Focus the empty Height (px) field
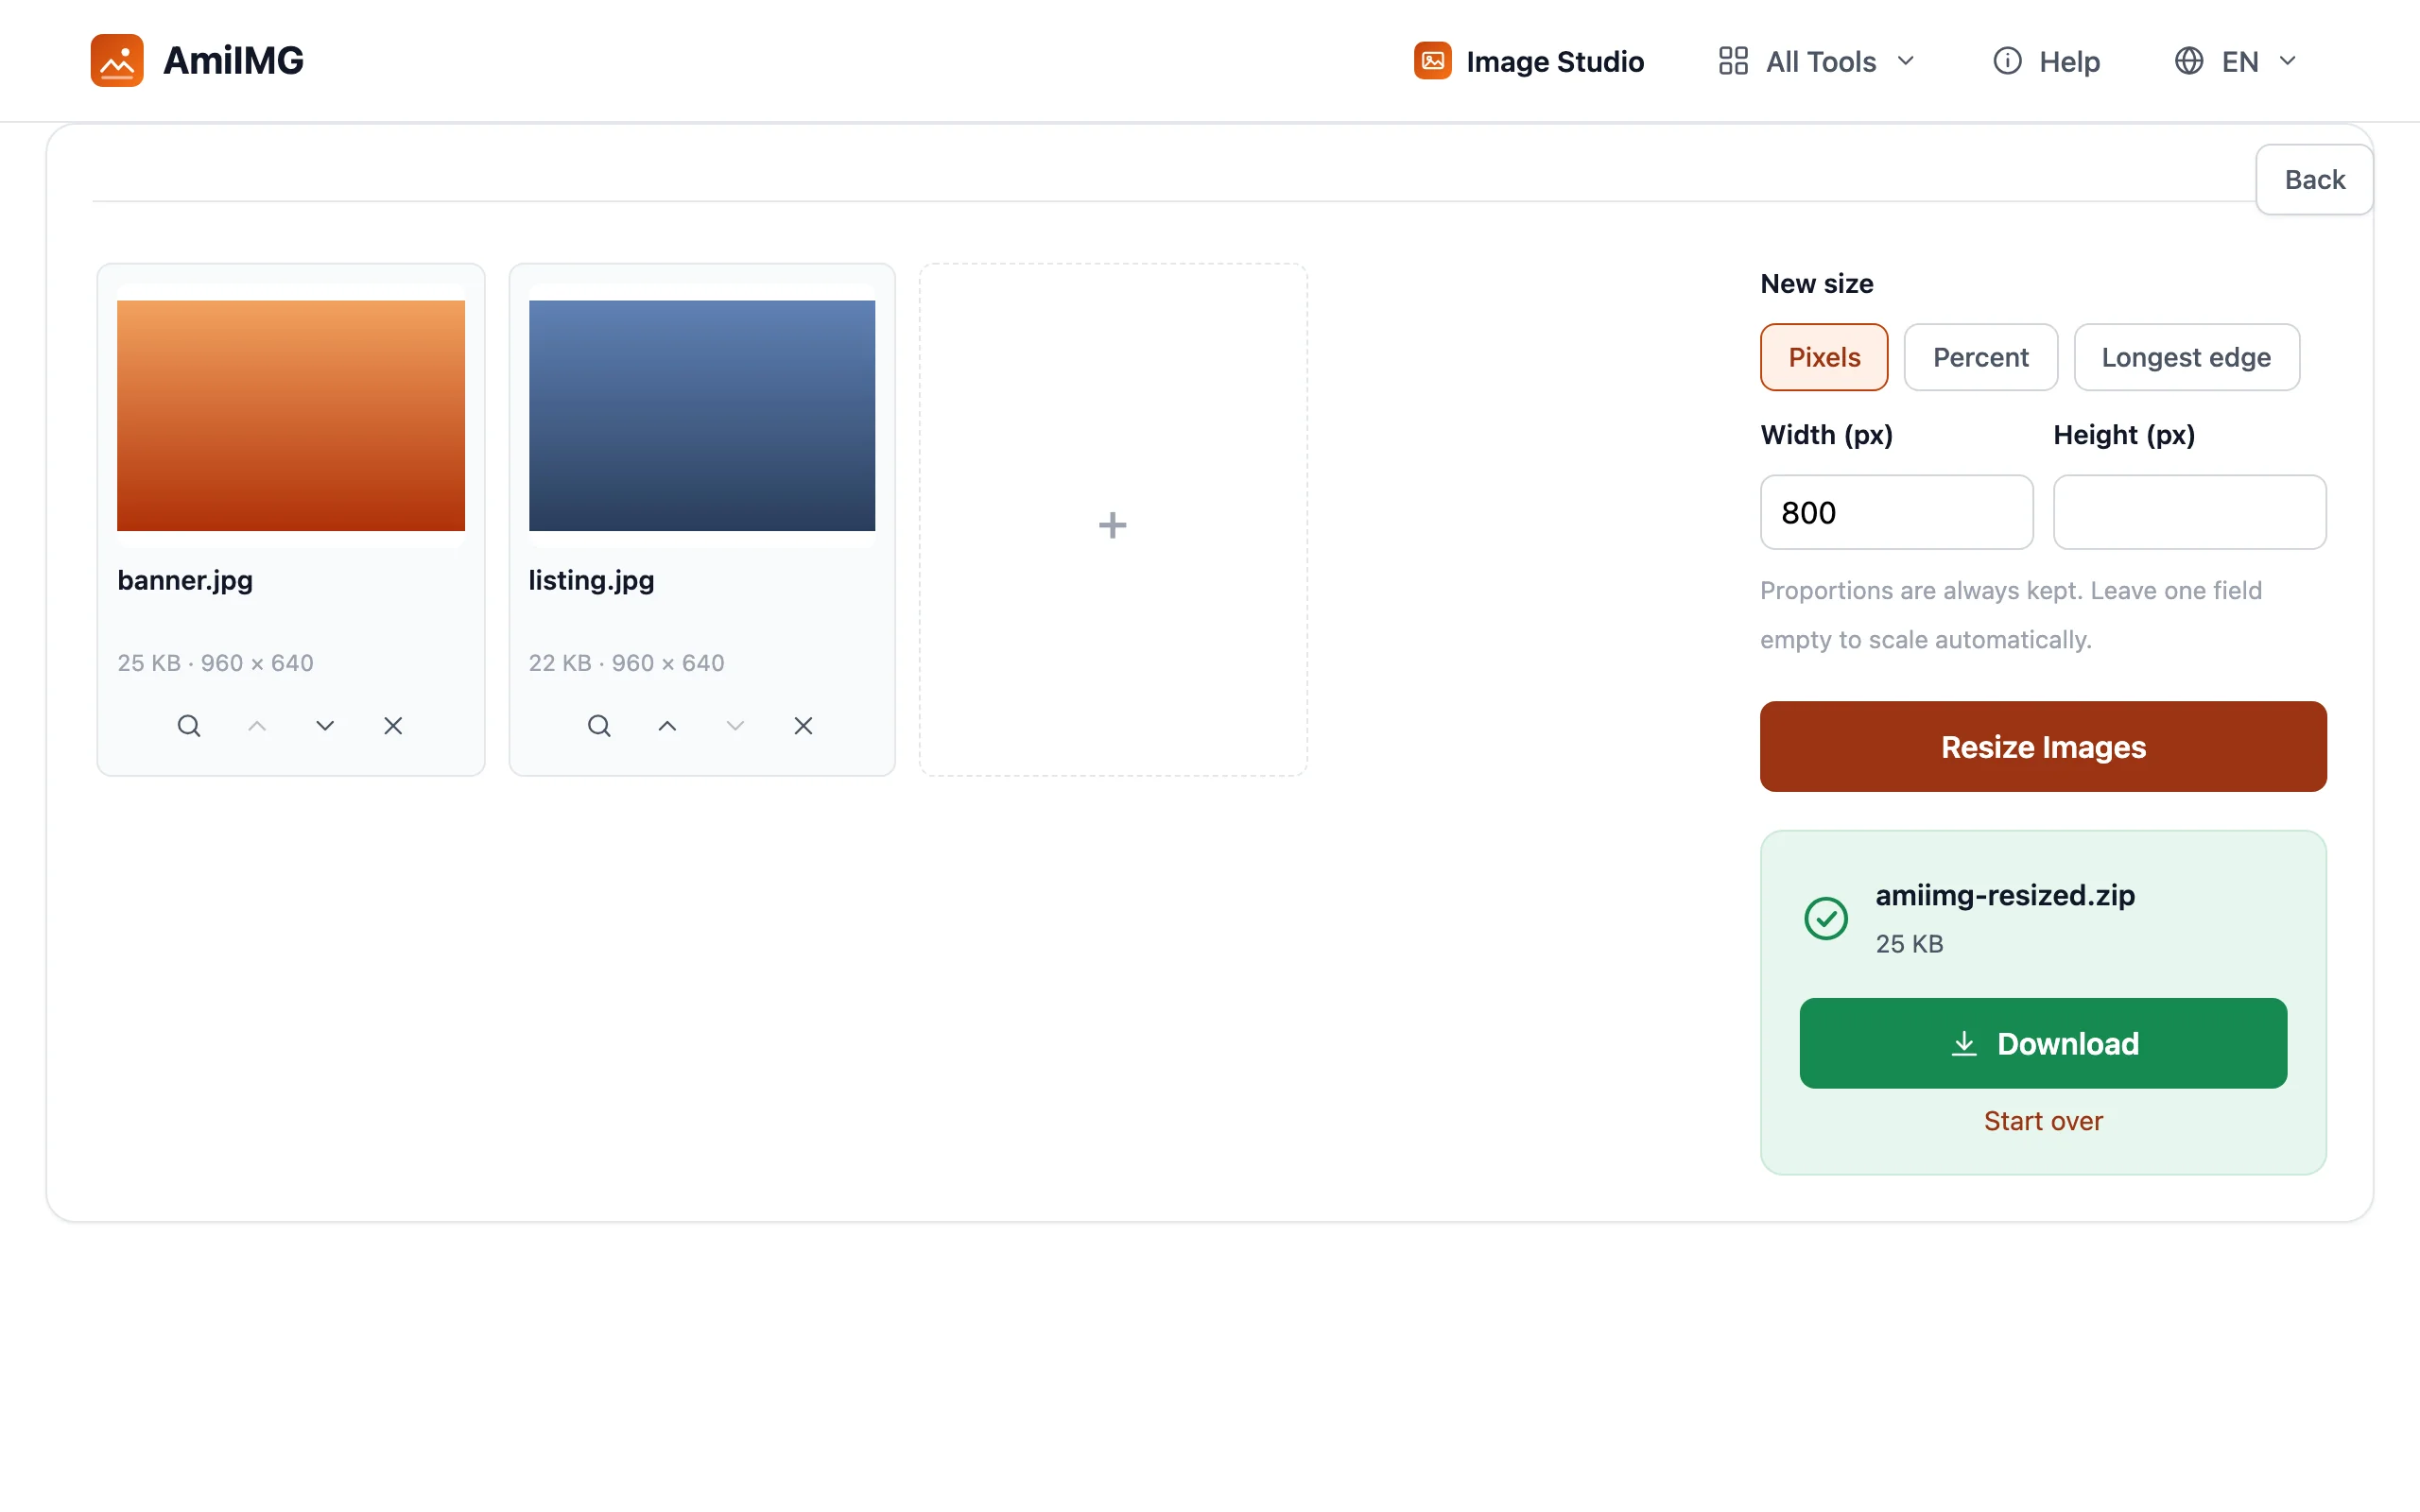This screenshot has width=2420, height=1512. (2189, 512)
